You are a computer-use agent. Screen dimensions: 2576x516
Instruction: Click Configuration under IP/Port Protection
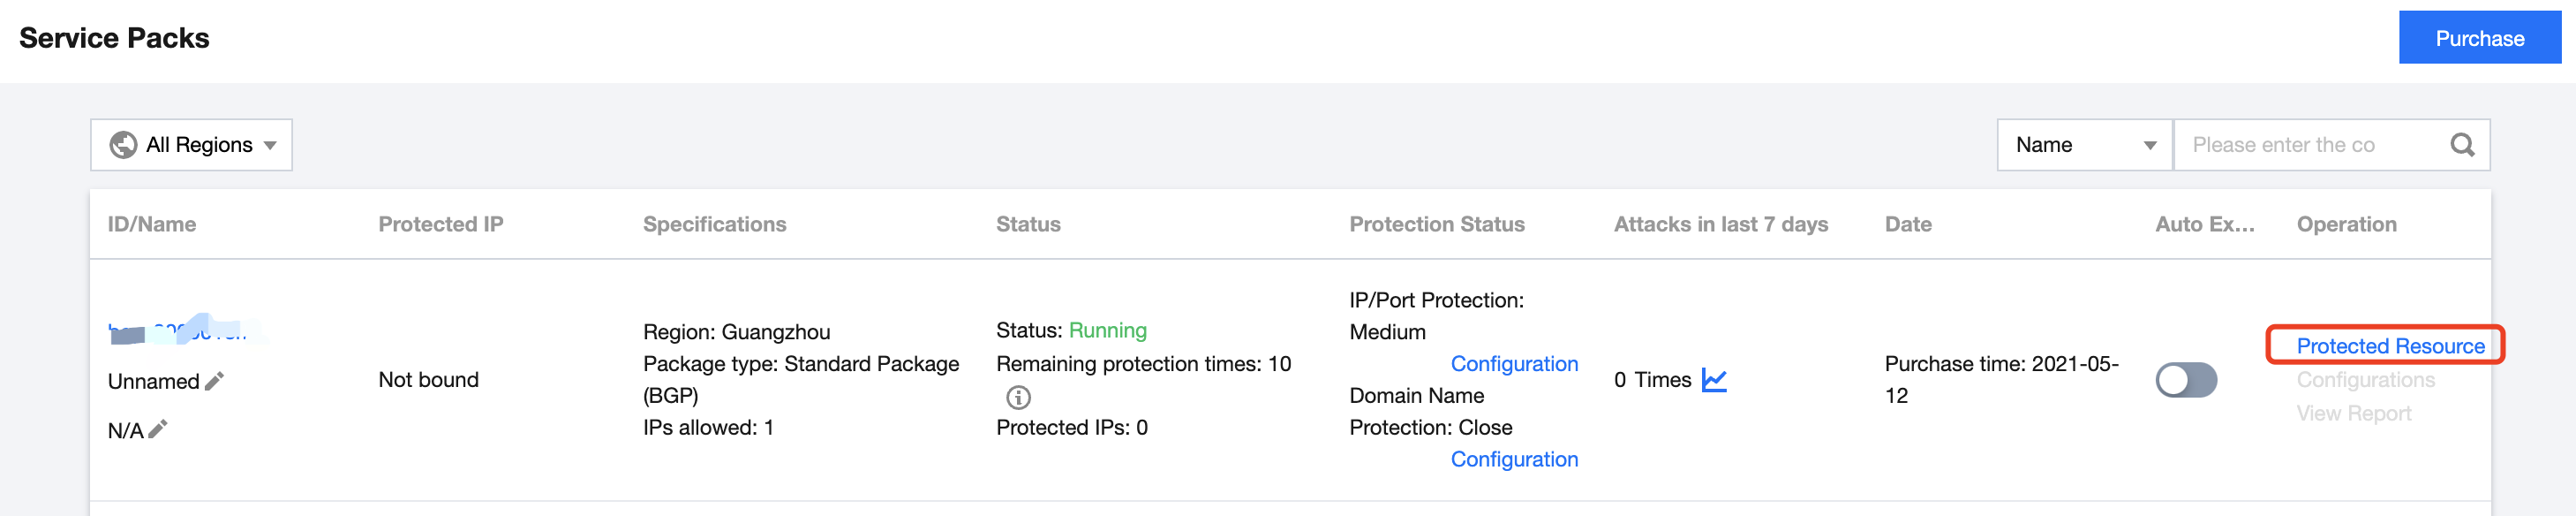click(1514, 364)
